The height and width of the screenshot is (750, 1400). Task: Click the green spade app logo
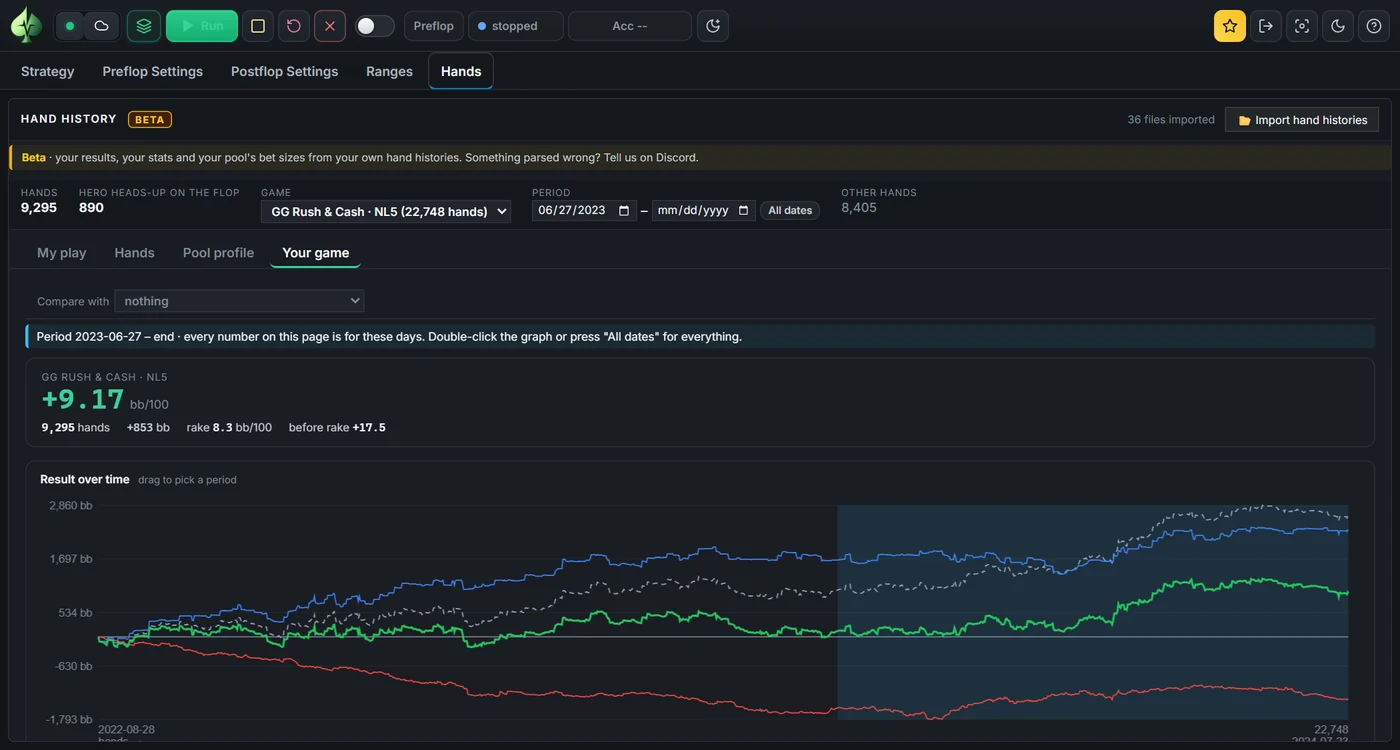[x=26, y=26]
